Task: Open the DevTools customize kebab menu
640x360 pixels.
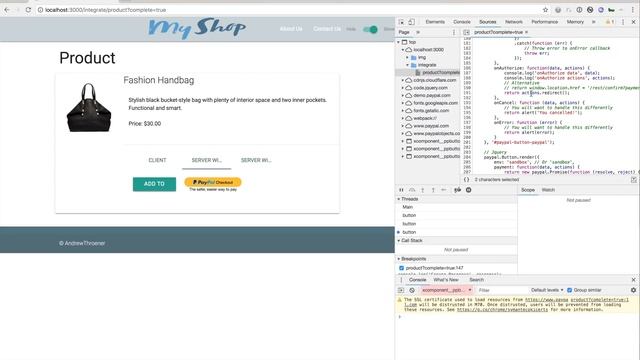Action: click(623, 22)
